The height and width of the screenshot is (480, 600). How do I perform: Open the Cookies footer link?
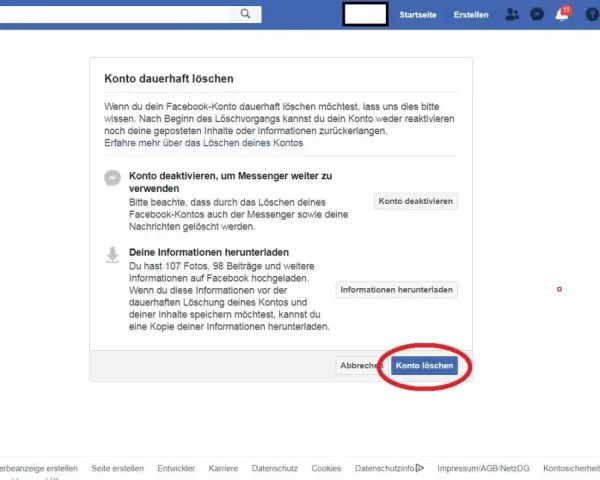pyautogui.click(x=326, y=468)
